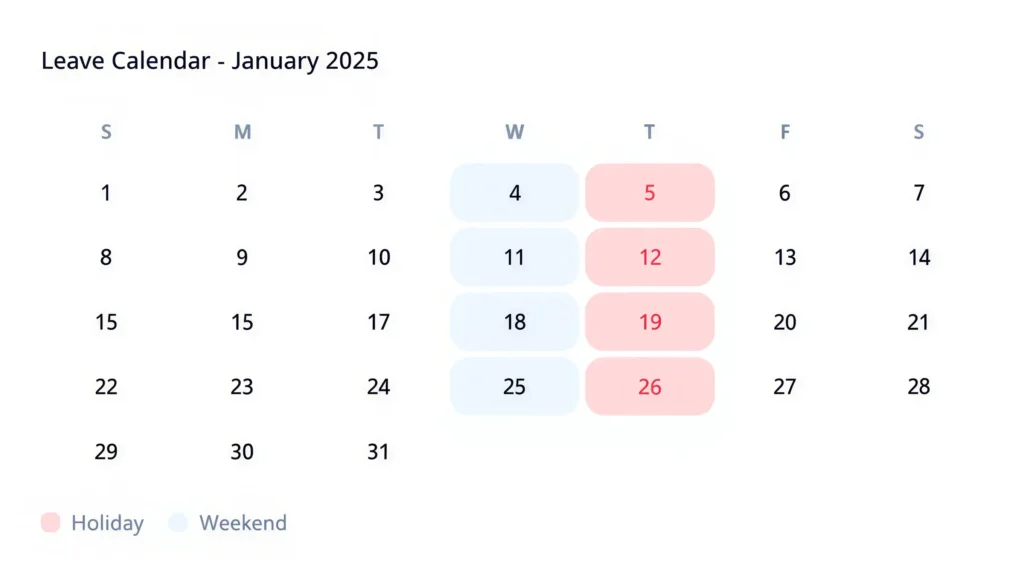The height and width of the screenshot is (578, 1024).
Task: Pick the highlighted date 19
Action: click(650, 322)
